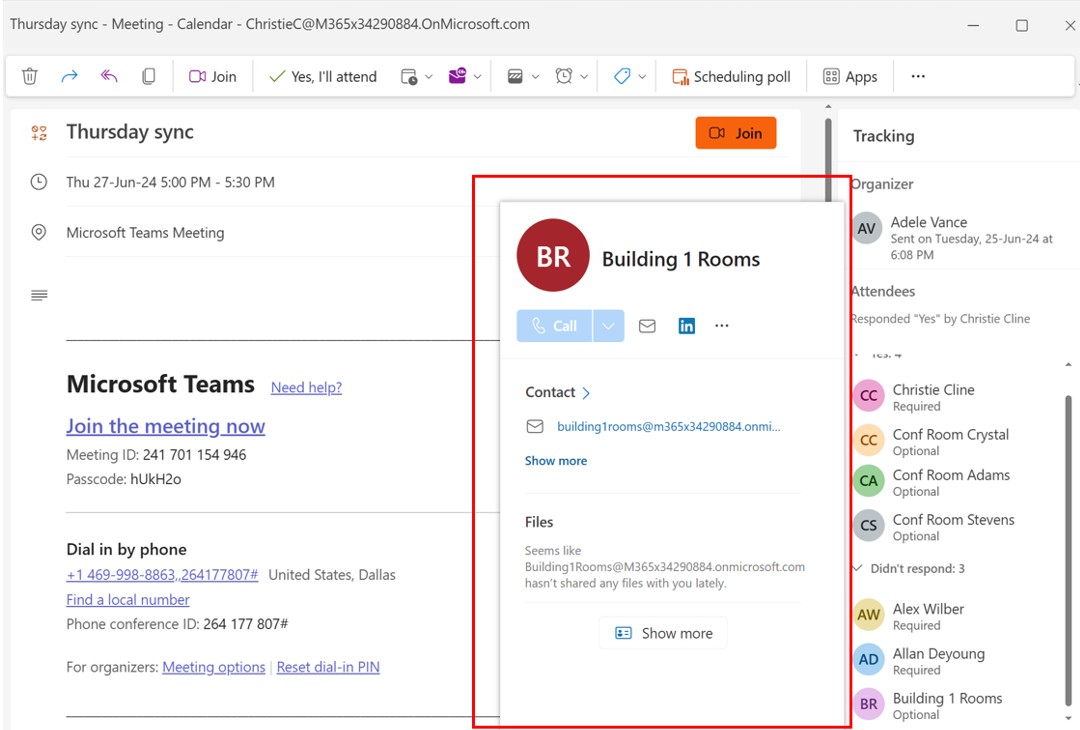Open the more options ellipsis menu in toolbar
1080x730 pixels.
tap(917, 76)
